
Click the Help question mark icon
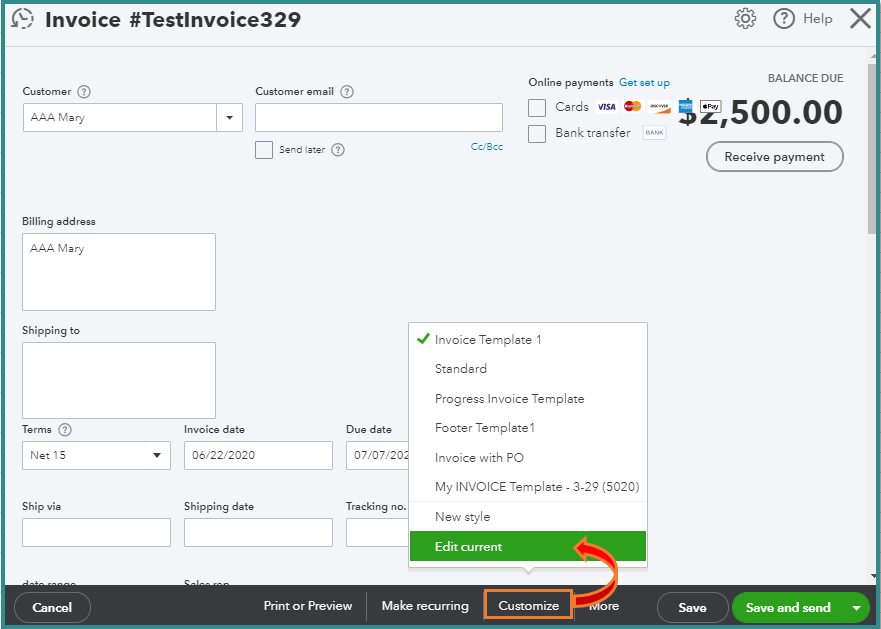pyautogui.click(x=784, y=19)
